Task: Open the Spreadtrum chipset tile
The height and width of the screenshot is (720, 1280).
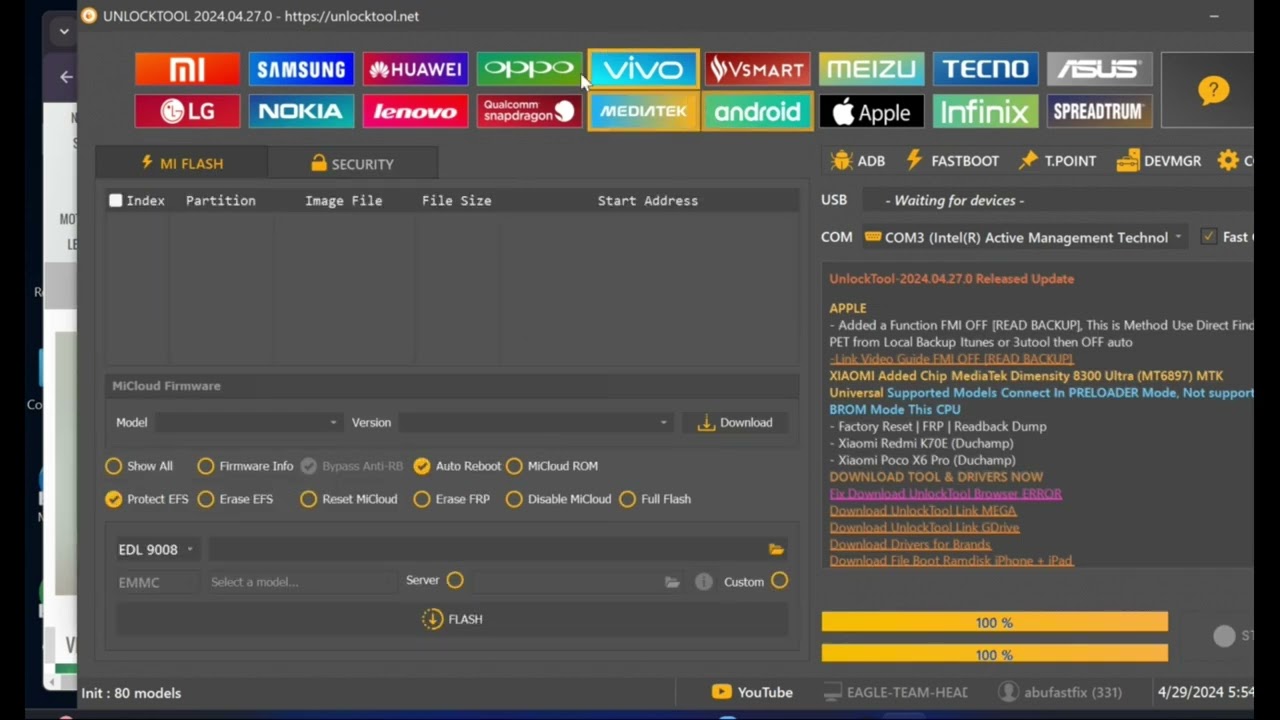Action: [x=1099, y=111]
